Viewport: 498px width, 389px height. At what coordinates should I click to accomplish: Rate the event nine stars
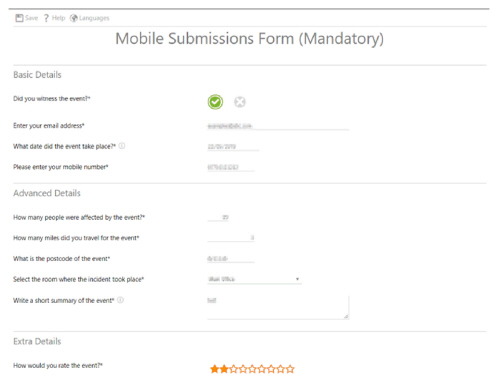click(290, 369)
